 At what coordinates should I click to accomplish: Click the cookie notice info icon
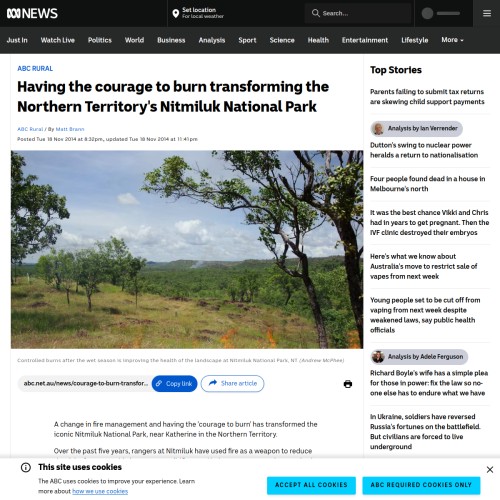click(26, 467)
